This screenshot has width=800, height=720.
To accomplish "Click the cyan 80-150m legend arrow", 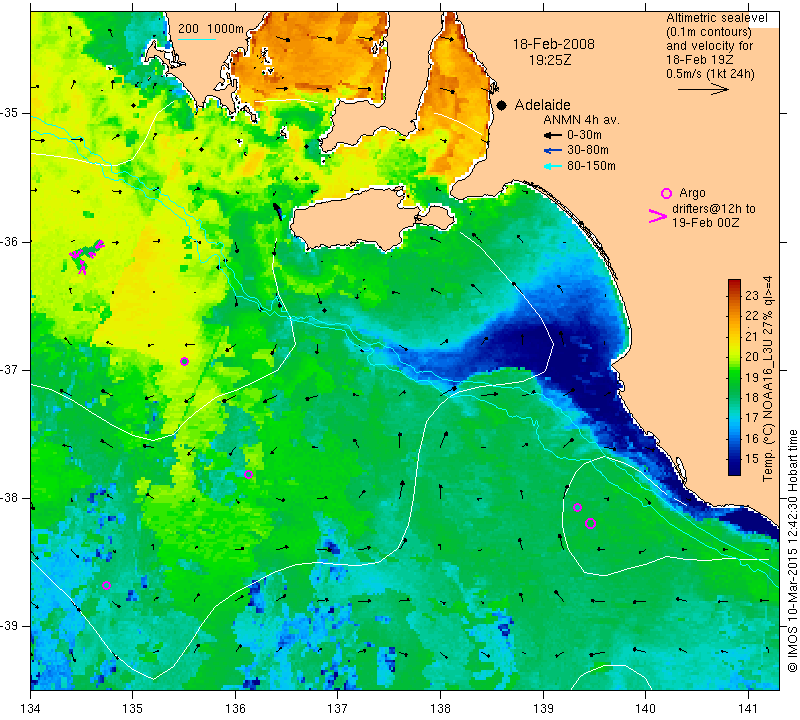I will pos(553,166).
